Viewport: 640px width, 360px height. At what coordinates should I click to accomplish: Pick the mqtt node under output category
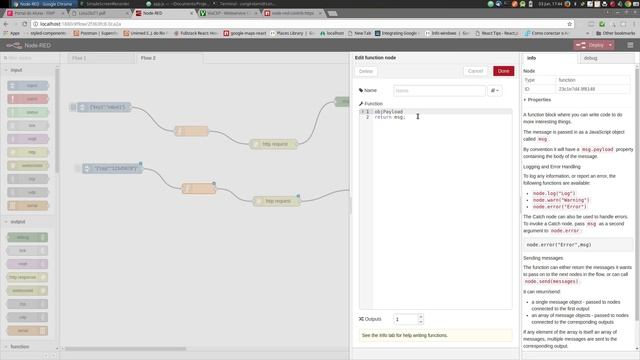coord(27,264)
